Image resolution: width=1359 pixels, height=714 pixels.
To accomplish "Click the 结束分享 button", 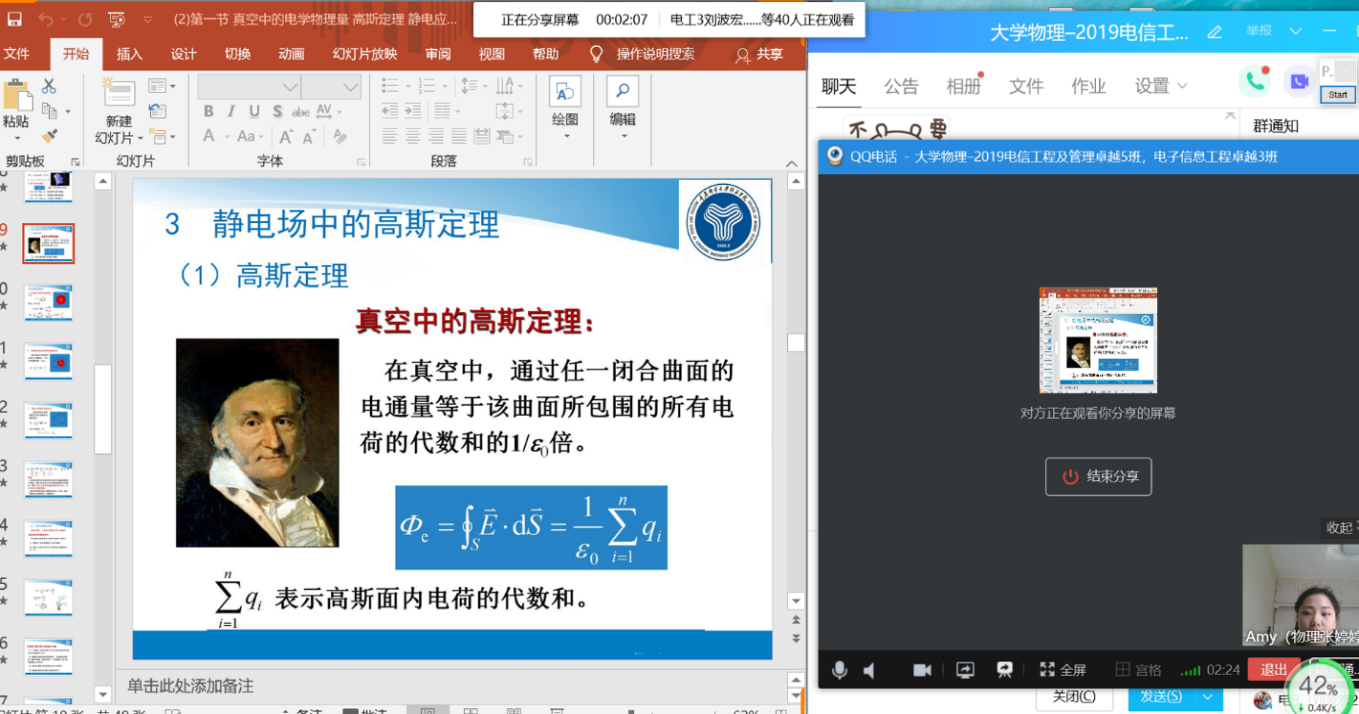I will coord(1098,476).
